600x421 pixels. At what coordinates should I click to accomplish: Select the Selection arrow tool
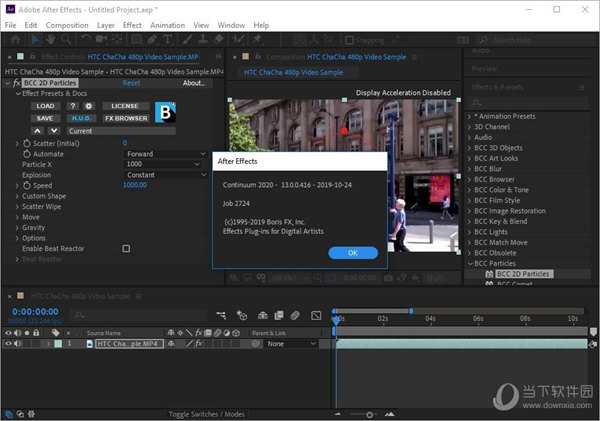[35, 39]
